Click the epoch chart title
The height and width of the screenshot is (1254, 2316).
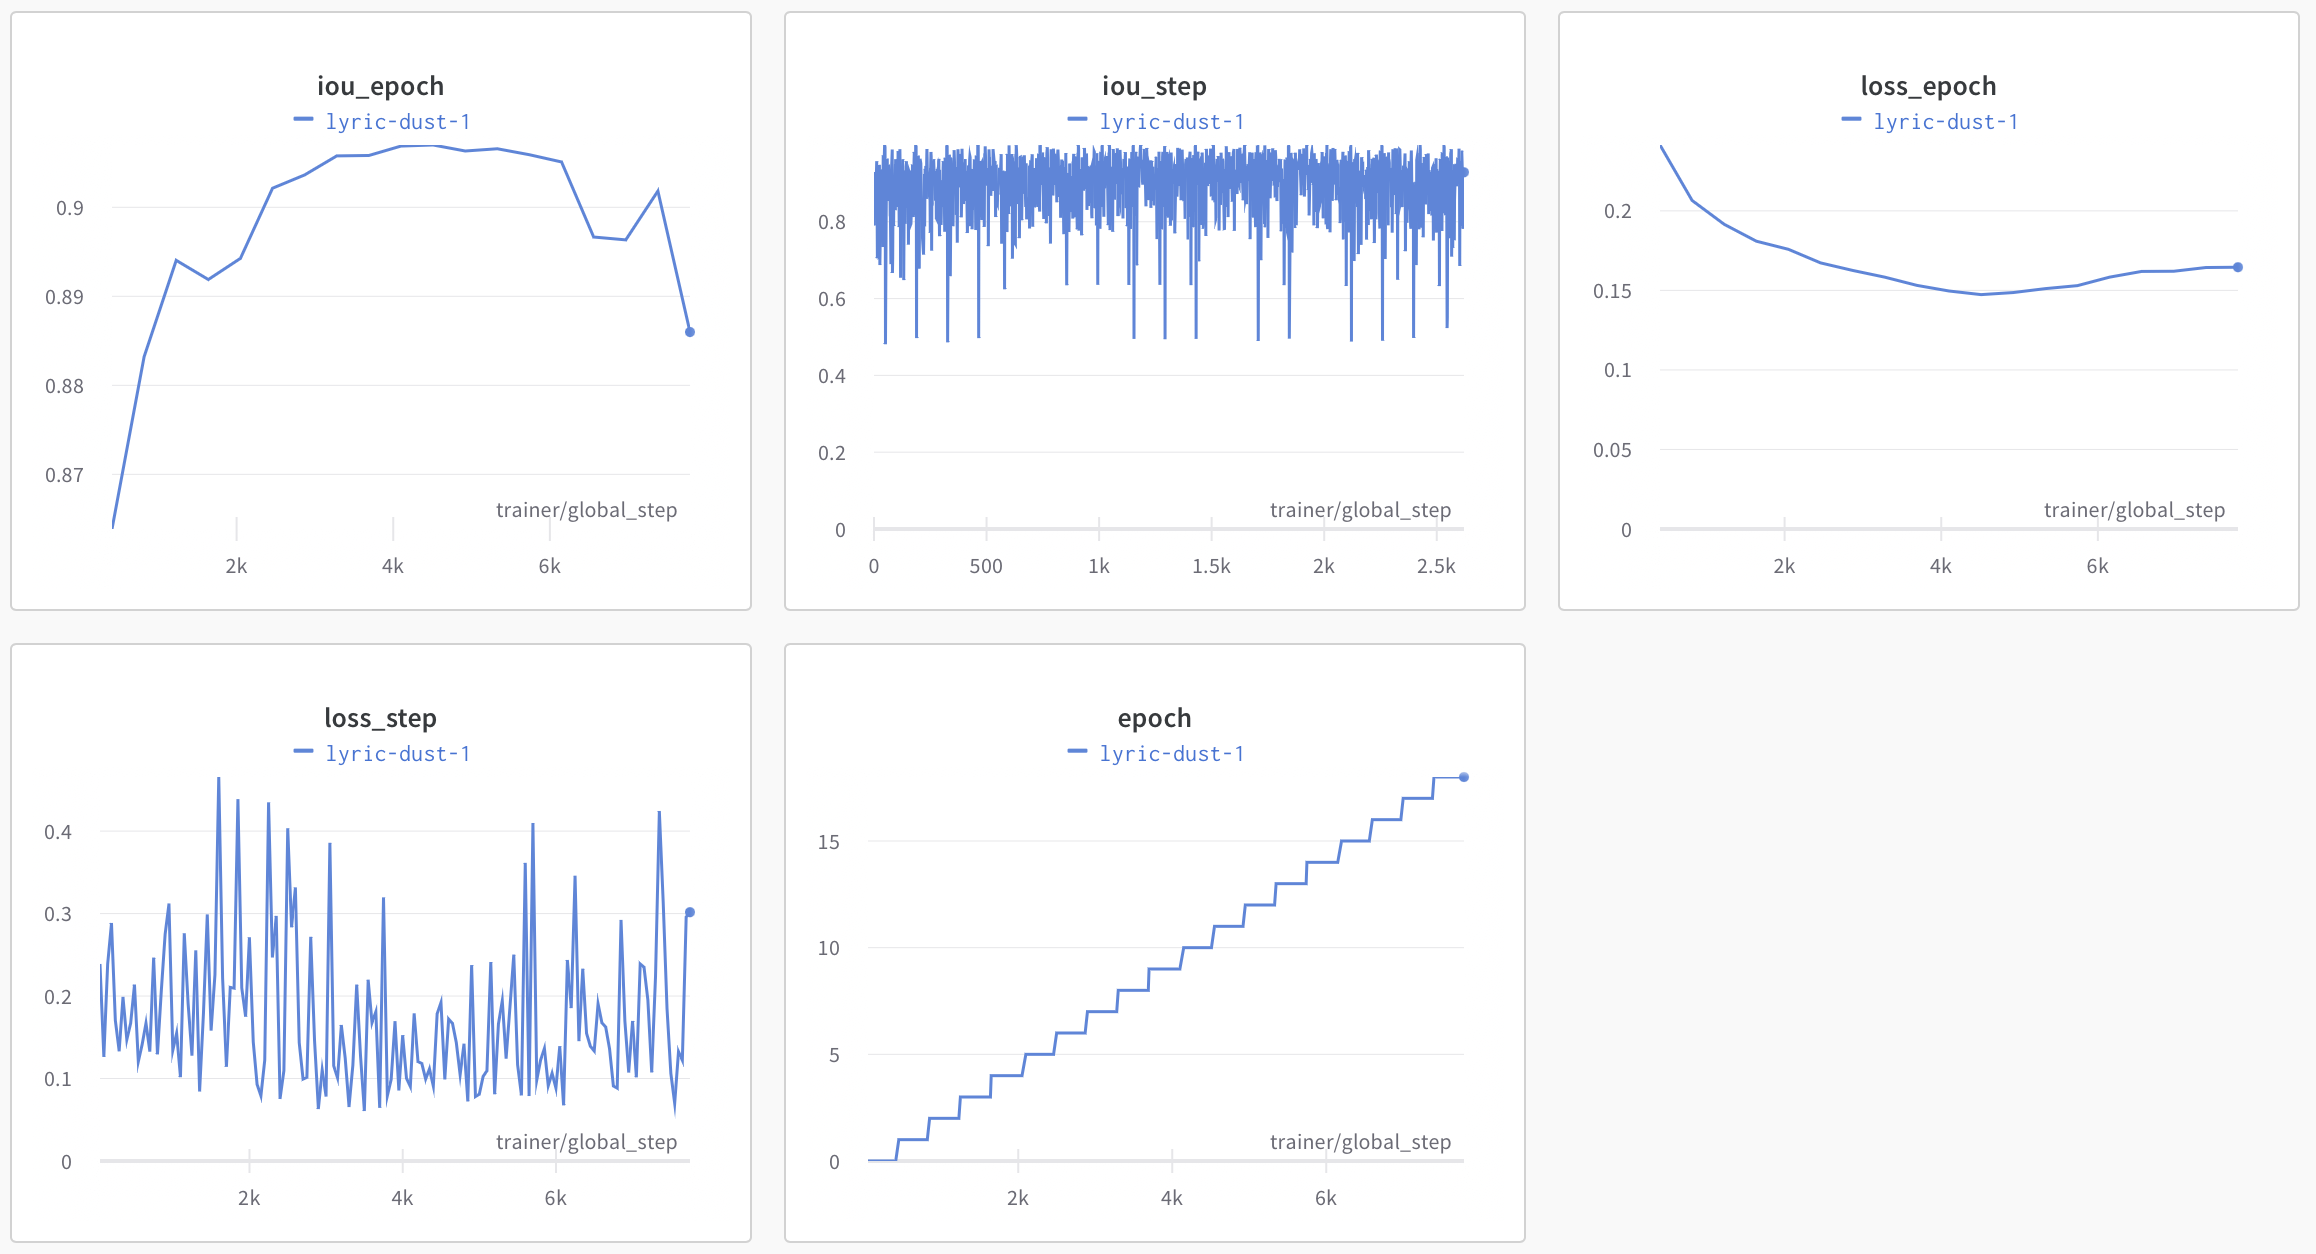[x=1154, y=719]
